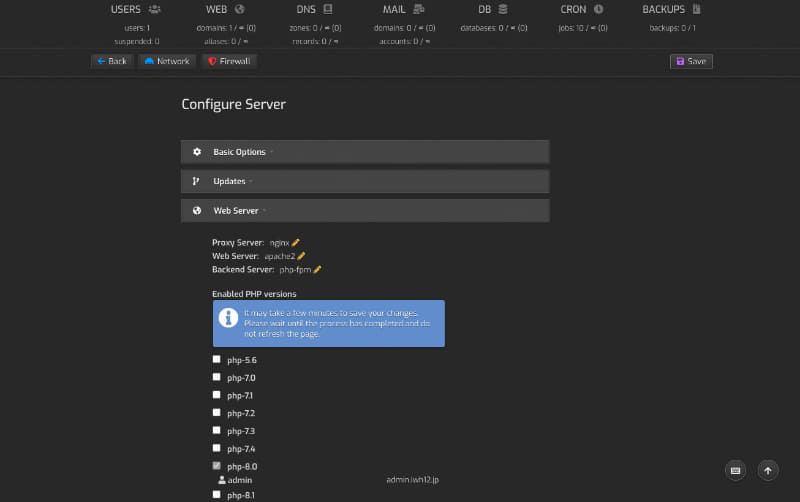800x502 pixels.
Task: Click the CRON clock icon
Action: click(598, 9)
